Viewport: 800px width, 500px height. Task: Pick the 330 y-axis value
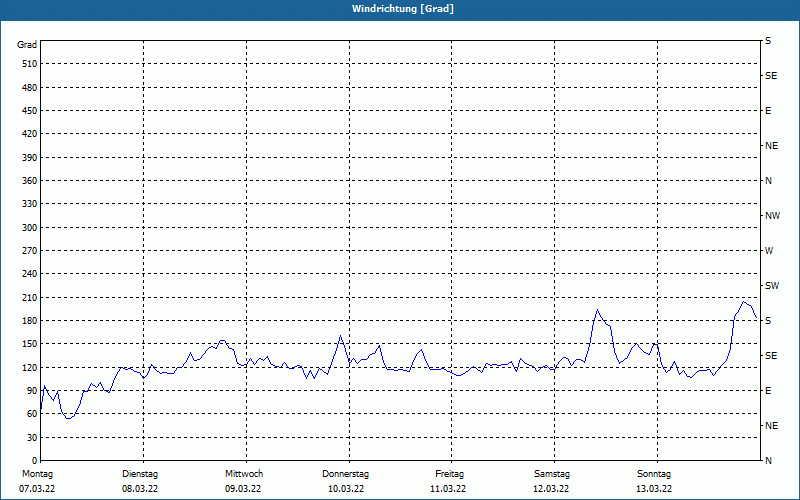tap(30, 204)
